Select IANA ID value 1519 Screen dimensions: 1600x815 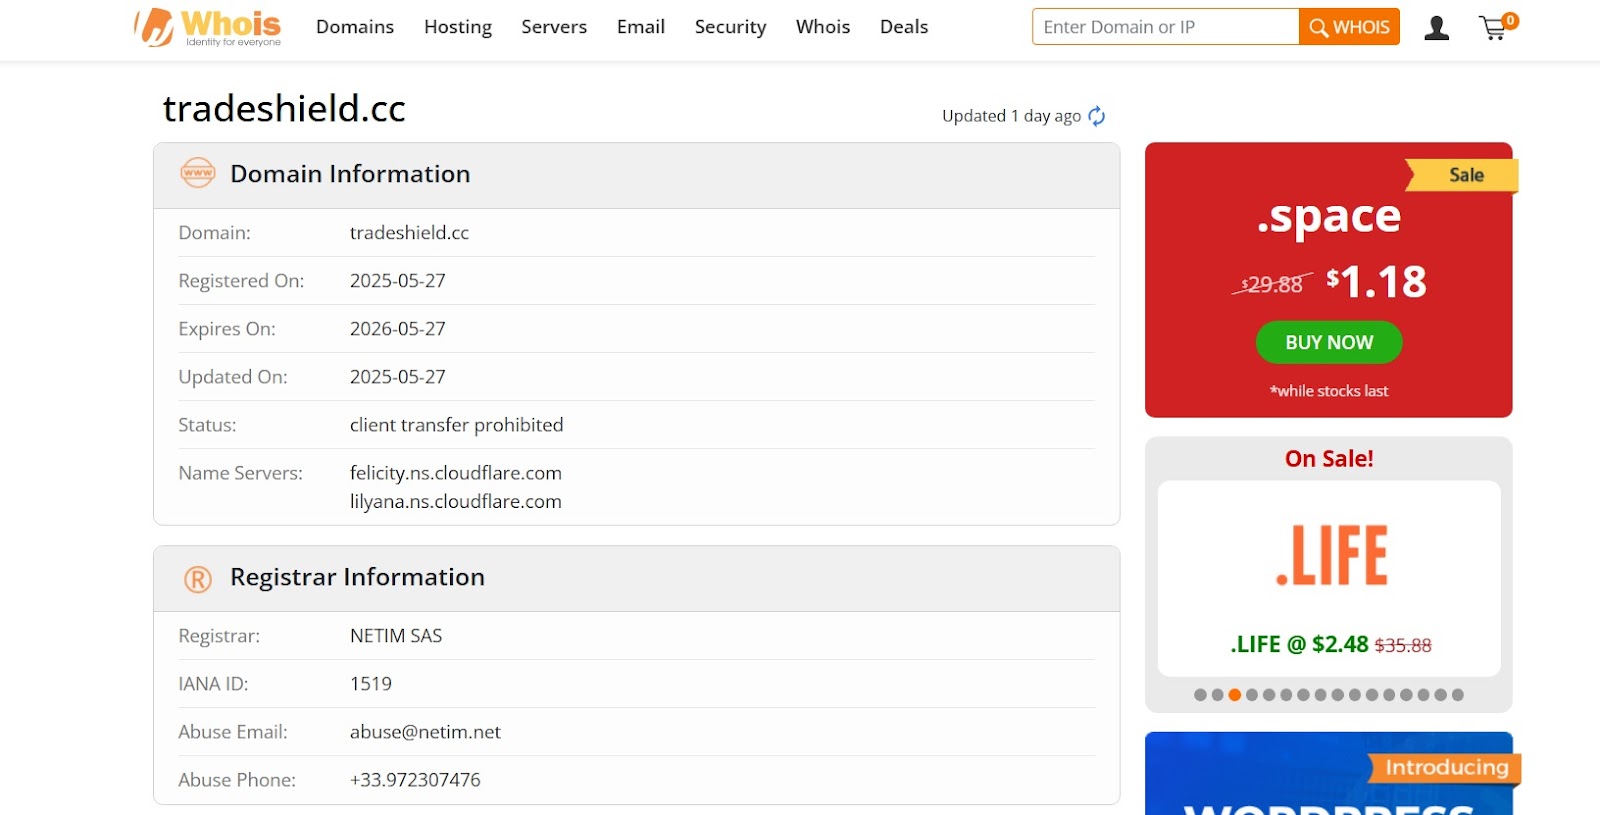coord(371,684)
